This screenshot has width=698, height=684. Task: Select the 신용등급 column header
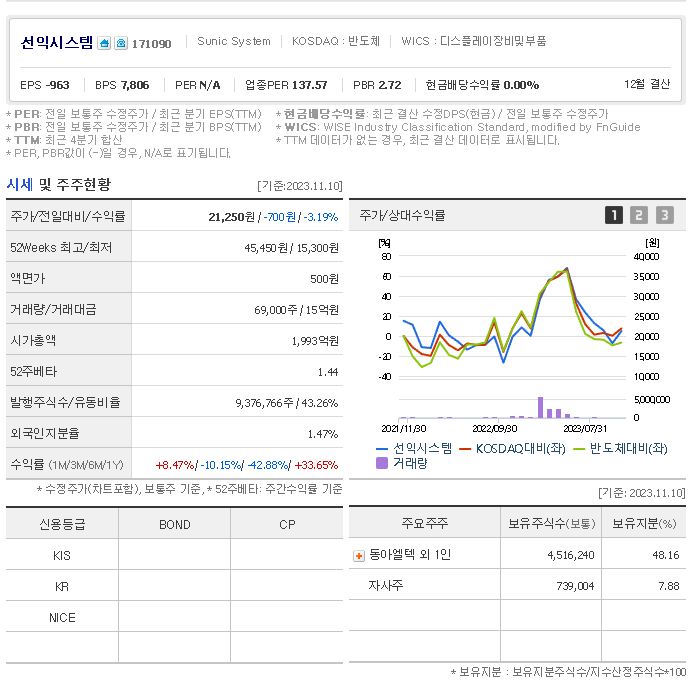62,525
